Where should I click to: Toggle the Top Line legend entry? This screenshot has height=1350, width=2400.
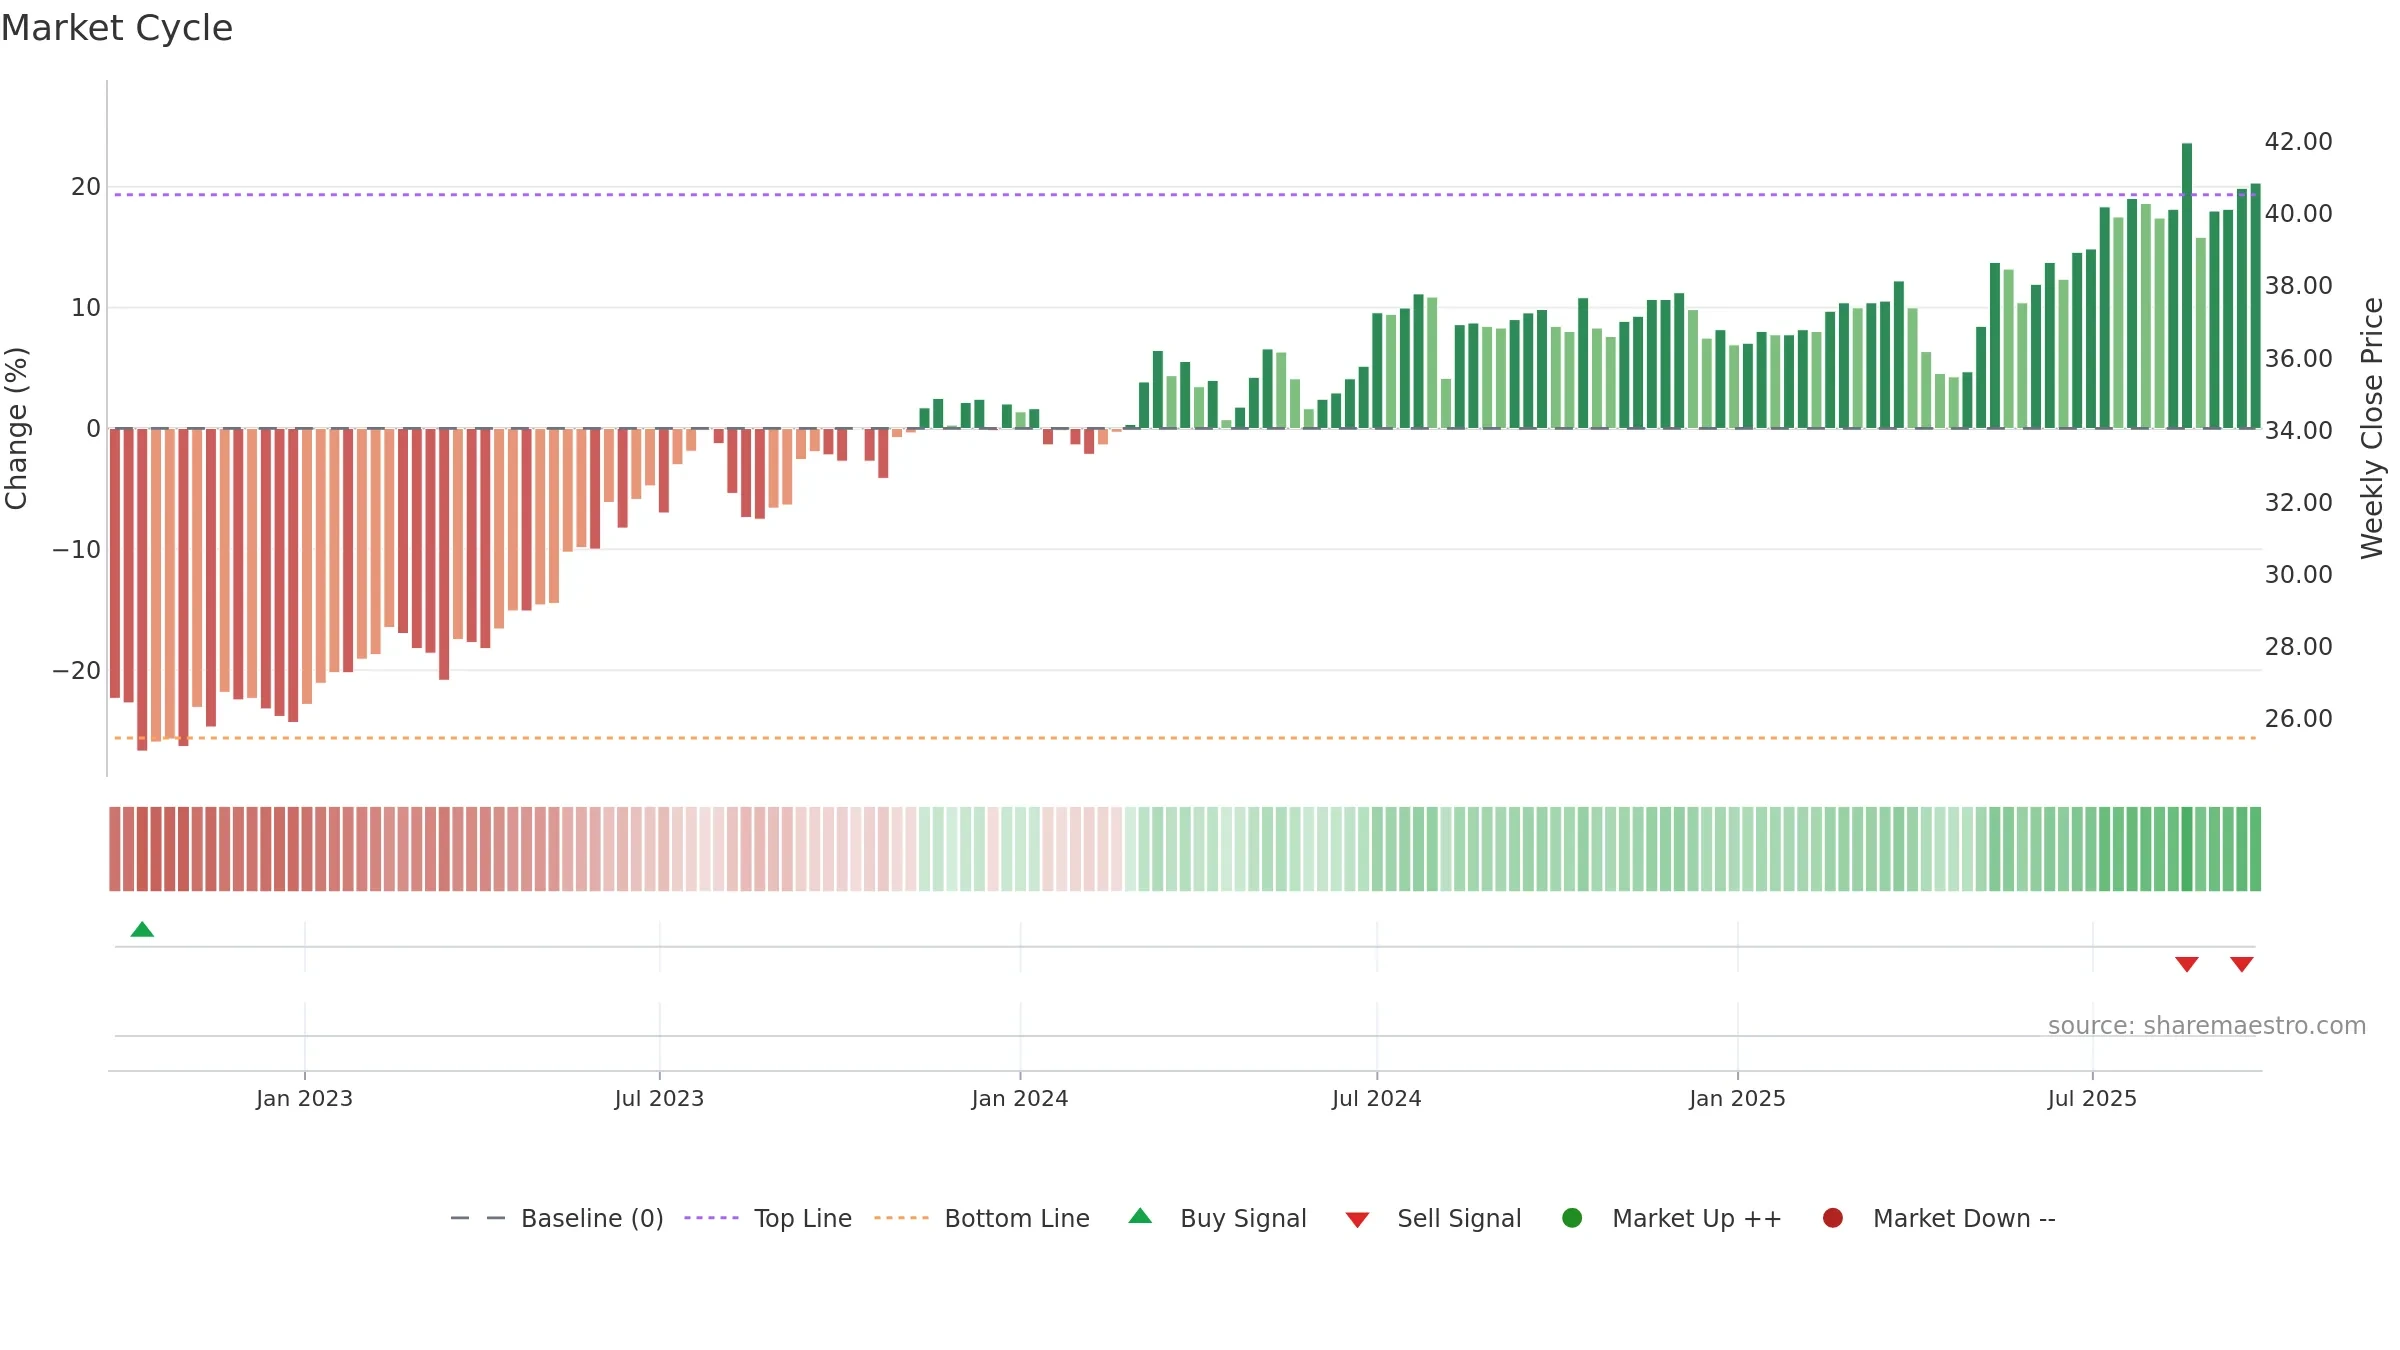click(768, 1218)
